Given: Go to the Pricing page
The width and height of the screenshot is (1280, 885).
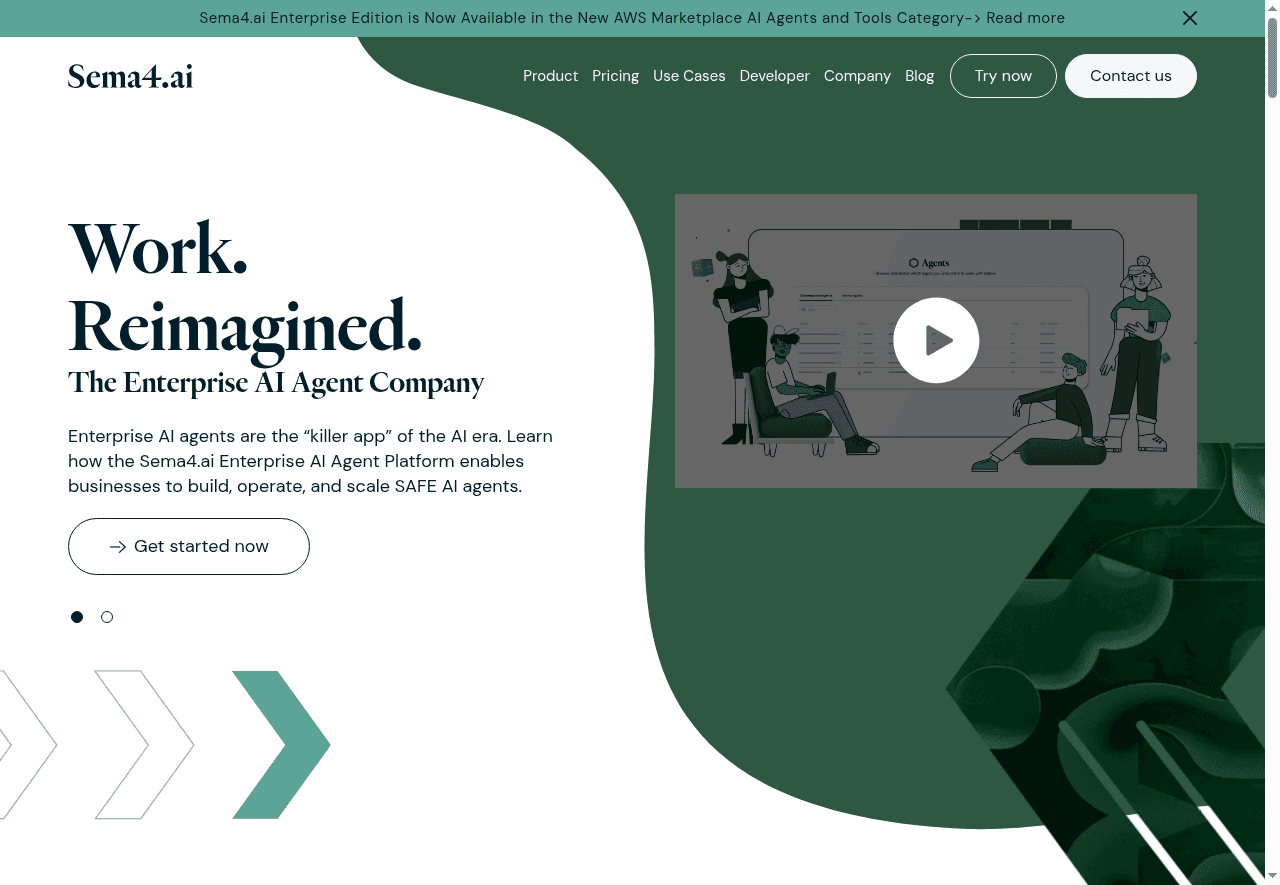Looking at the screenshot, I should click(615, 76).
